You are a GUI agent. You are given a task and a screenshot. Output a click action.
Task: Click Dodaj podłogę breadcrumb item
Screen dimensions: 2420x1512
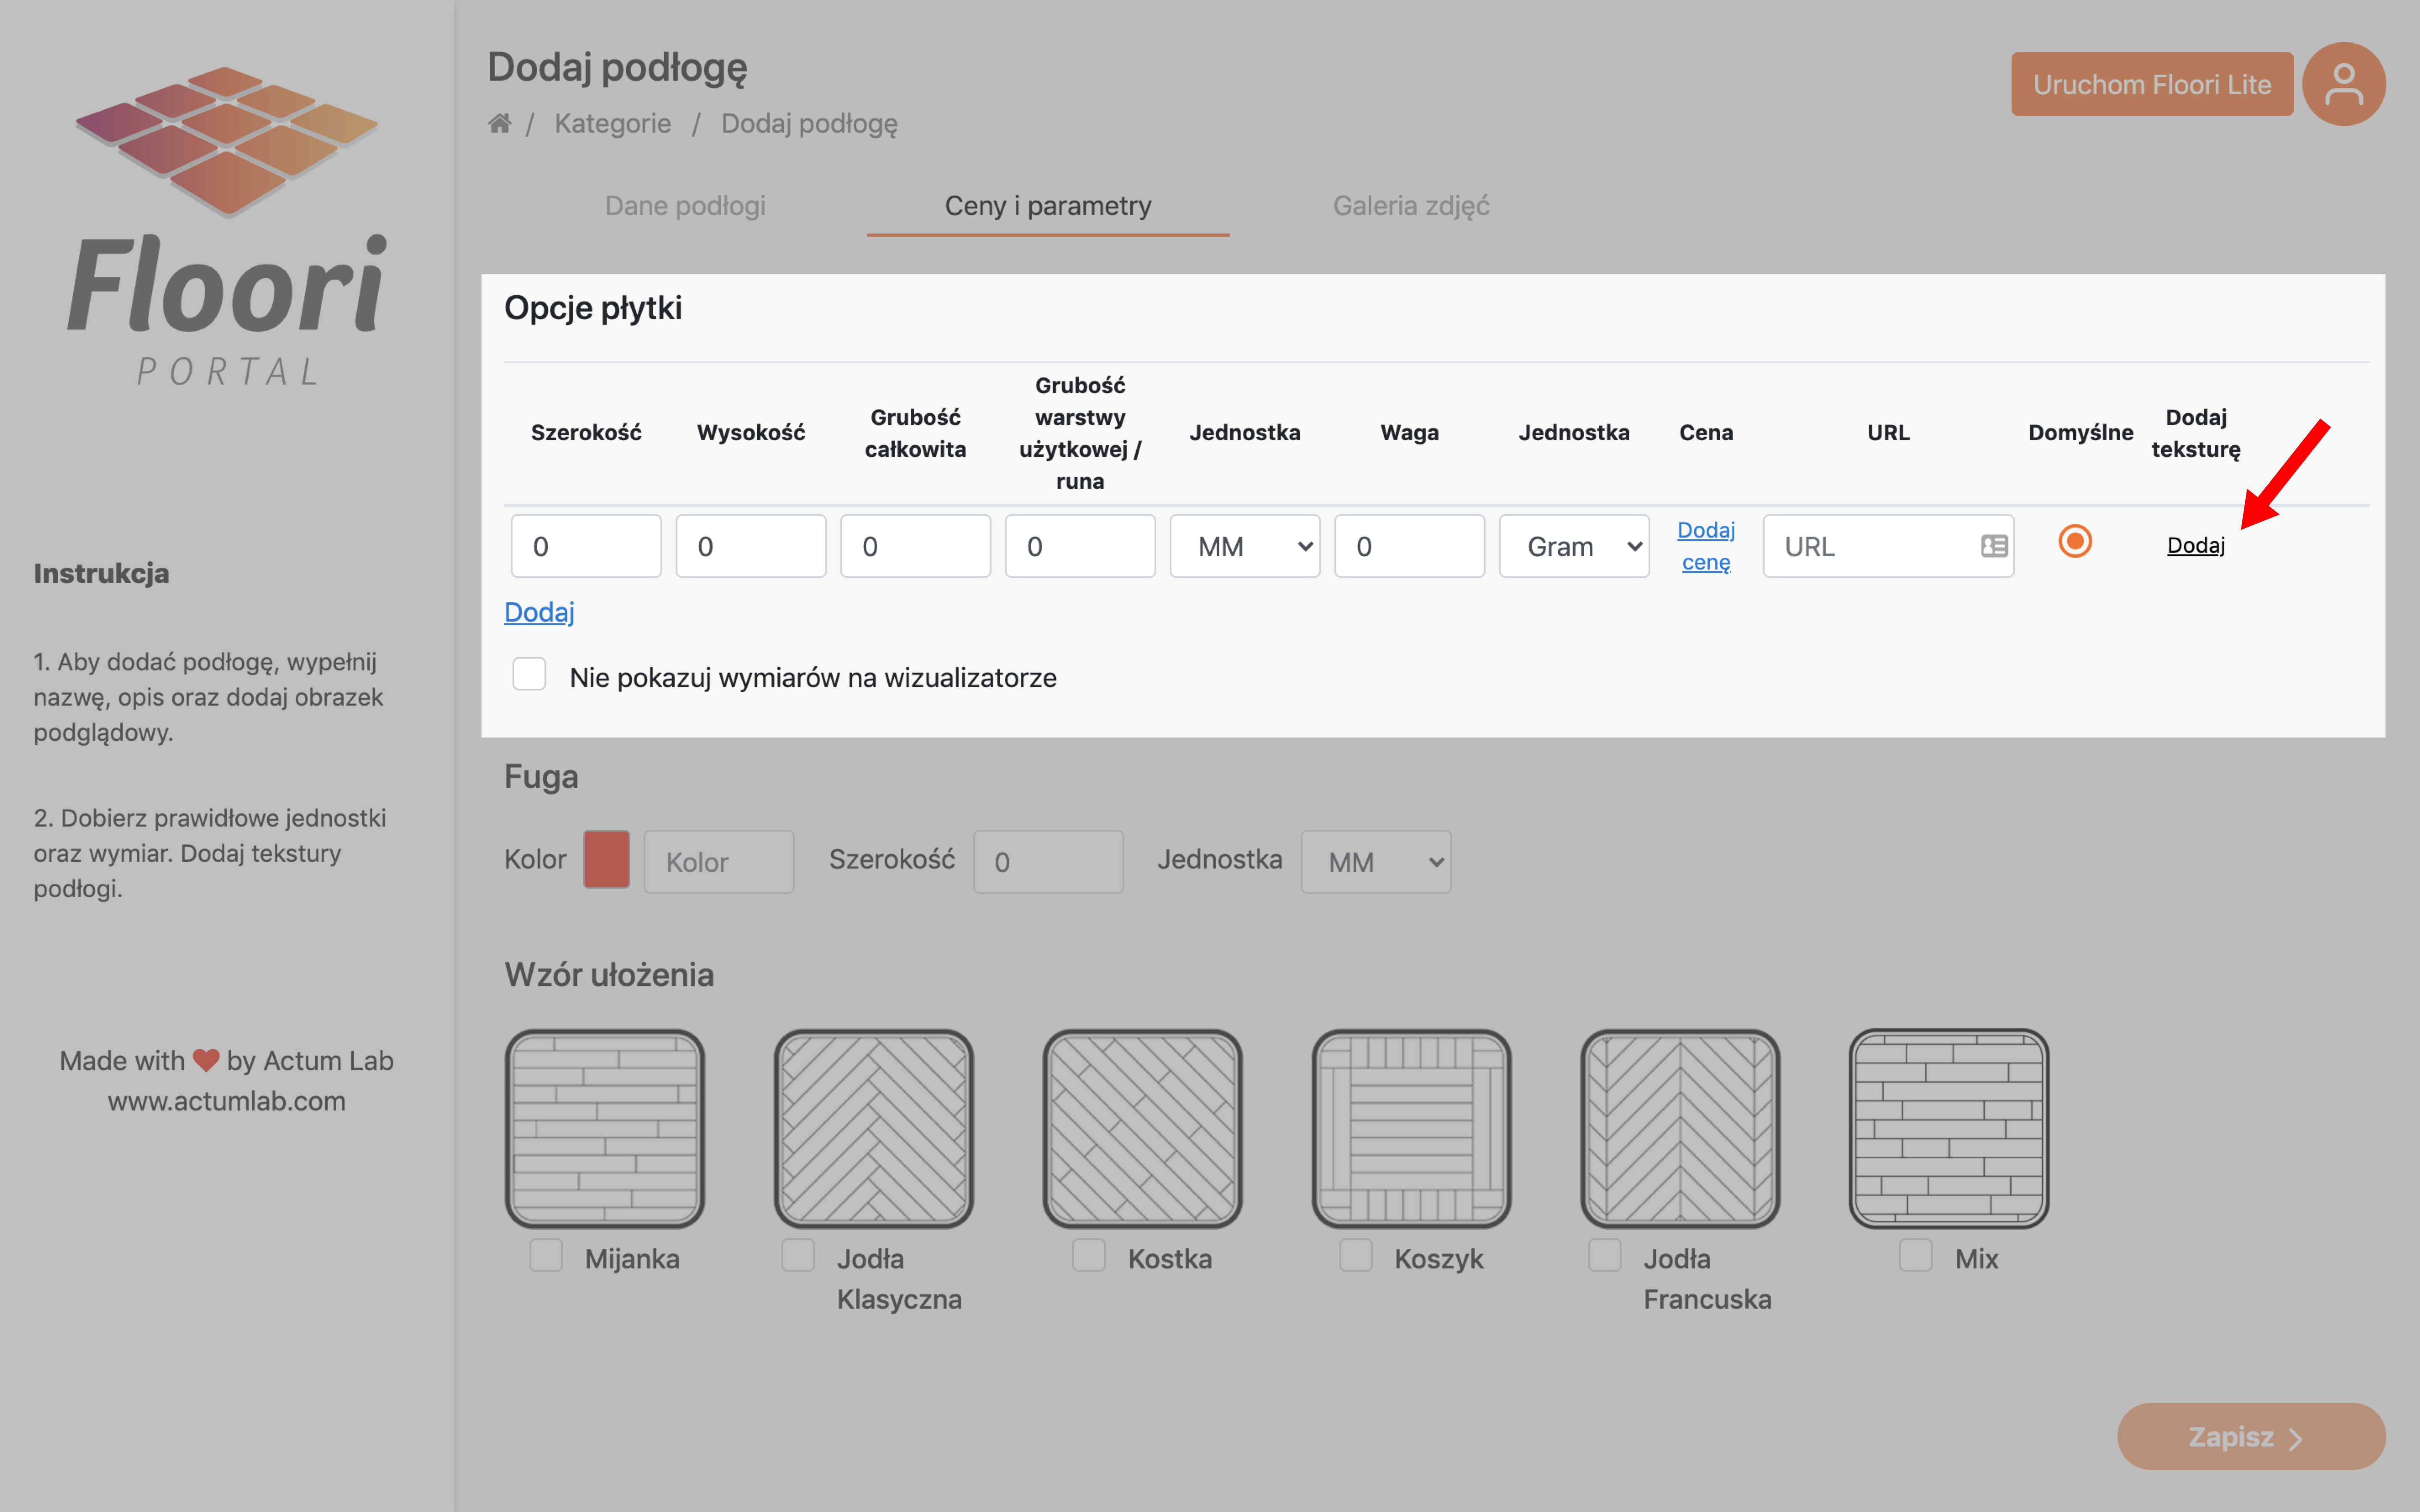click(x=809, y=123)
